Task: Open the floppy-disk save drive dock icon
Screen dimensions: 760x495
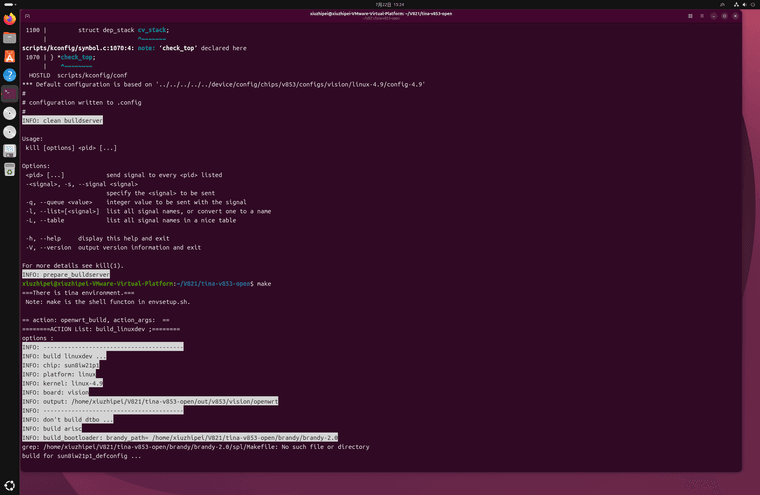Action: click(10, 151)
